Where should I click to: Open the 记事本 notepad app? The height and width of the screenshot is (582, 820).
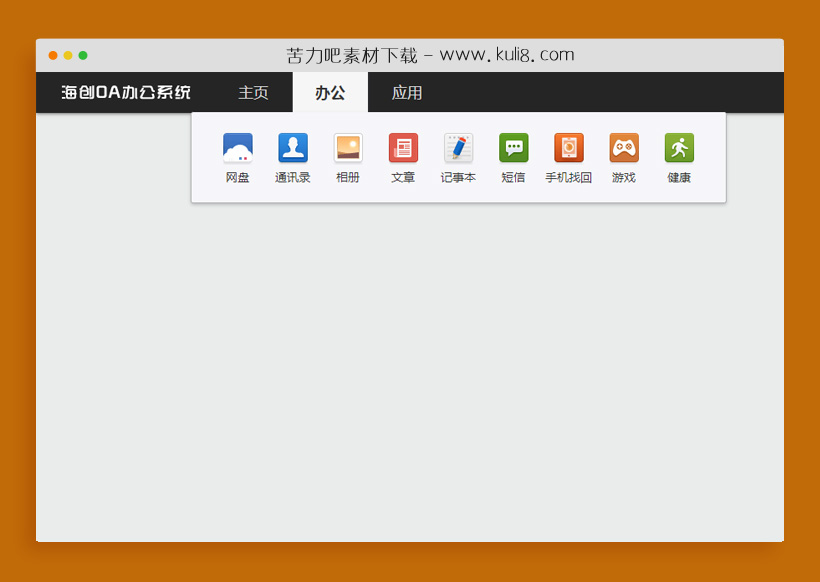457,149
